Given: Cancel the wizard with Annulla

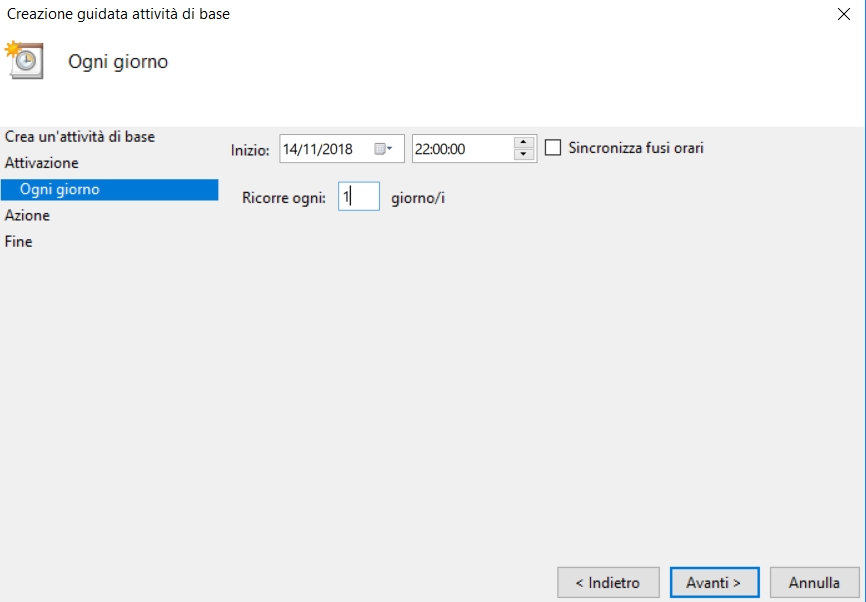Looking at the screenshot, I should pos(814,583).
